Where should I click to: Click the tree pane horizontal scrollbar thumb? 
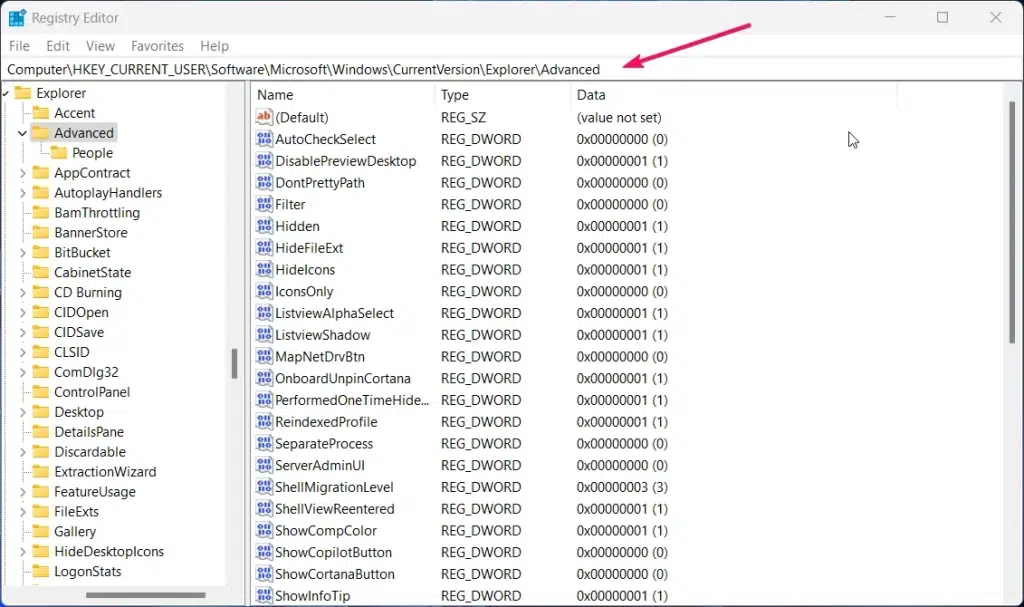(146, 595)
